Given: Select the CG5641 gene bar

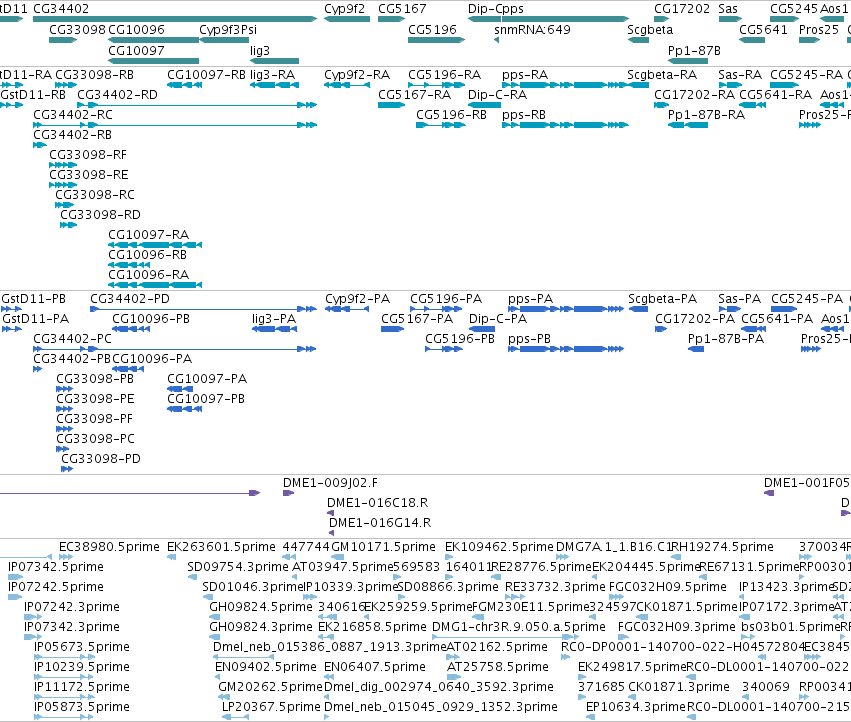Looking at the screenshot, I should point(752,40).
